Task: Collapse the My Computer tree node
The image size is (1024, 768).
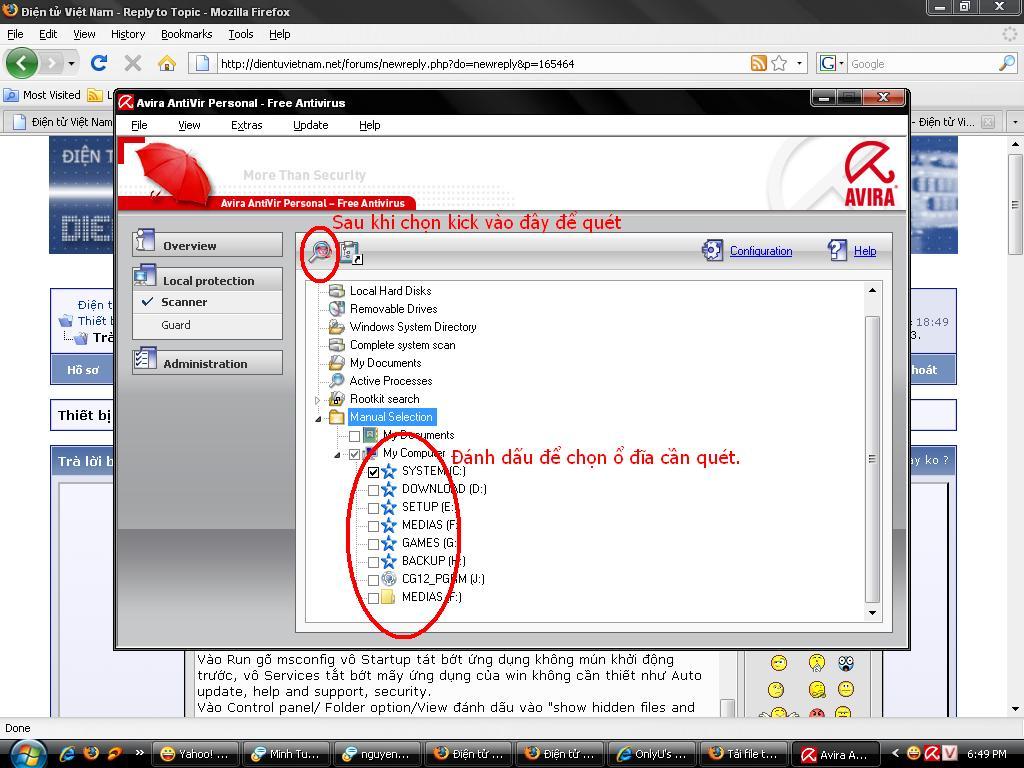Action: (337, 455)
